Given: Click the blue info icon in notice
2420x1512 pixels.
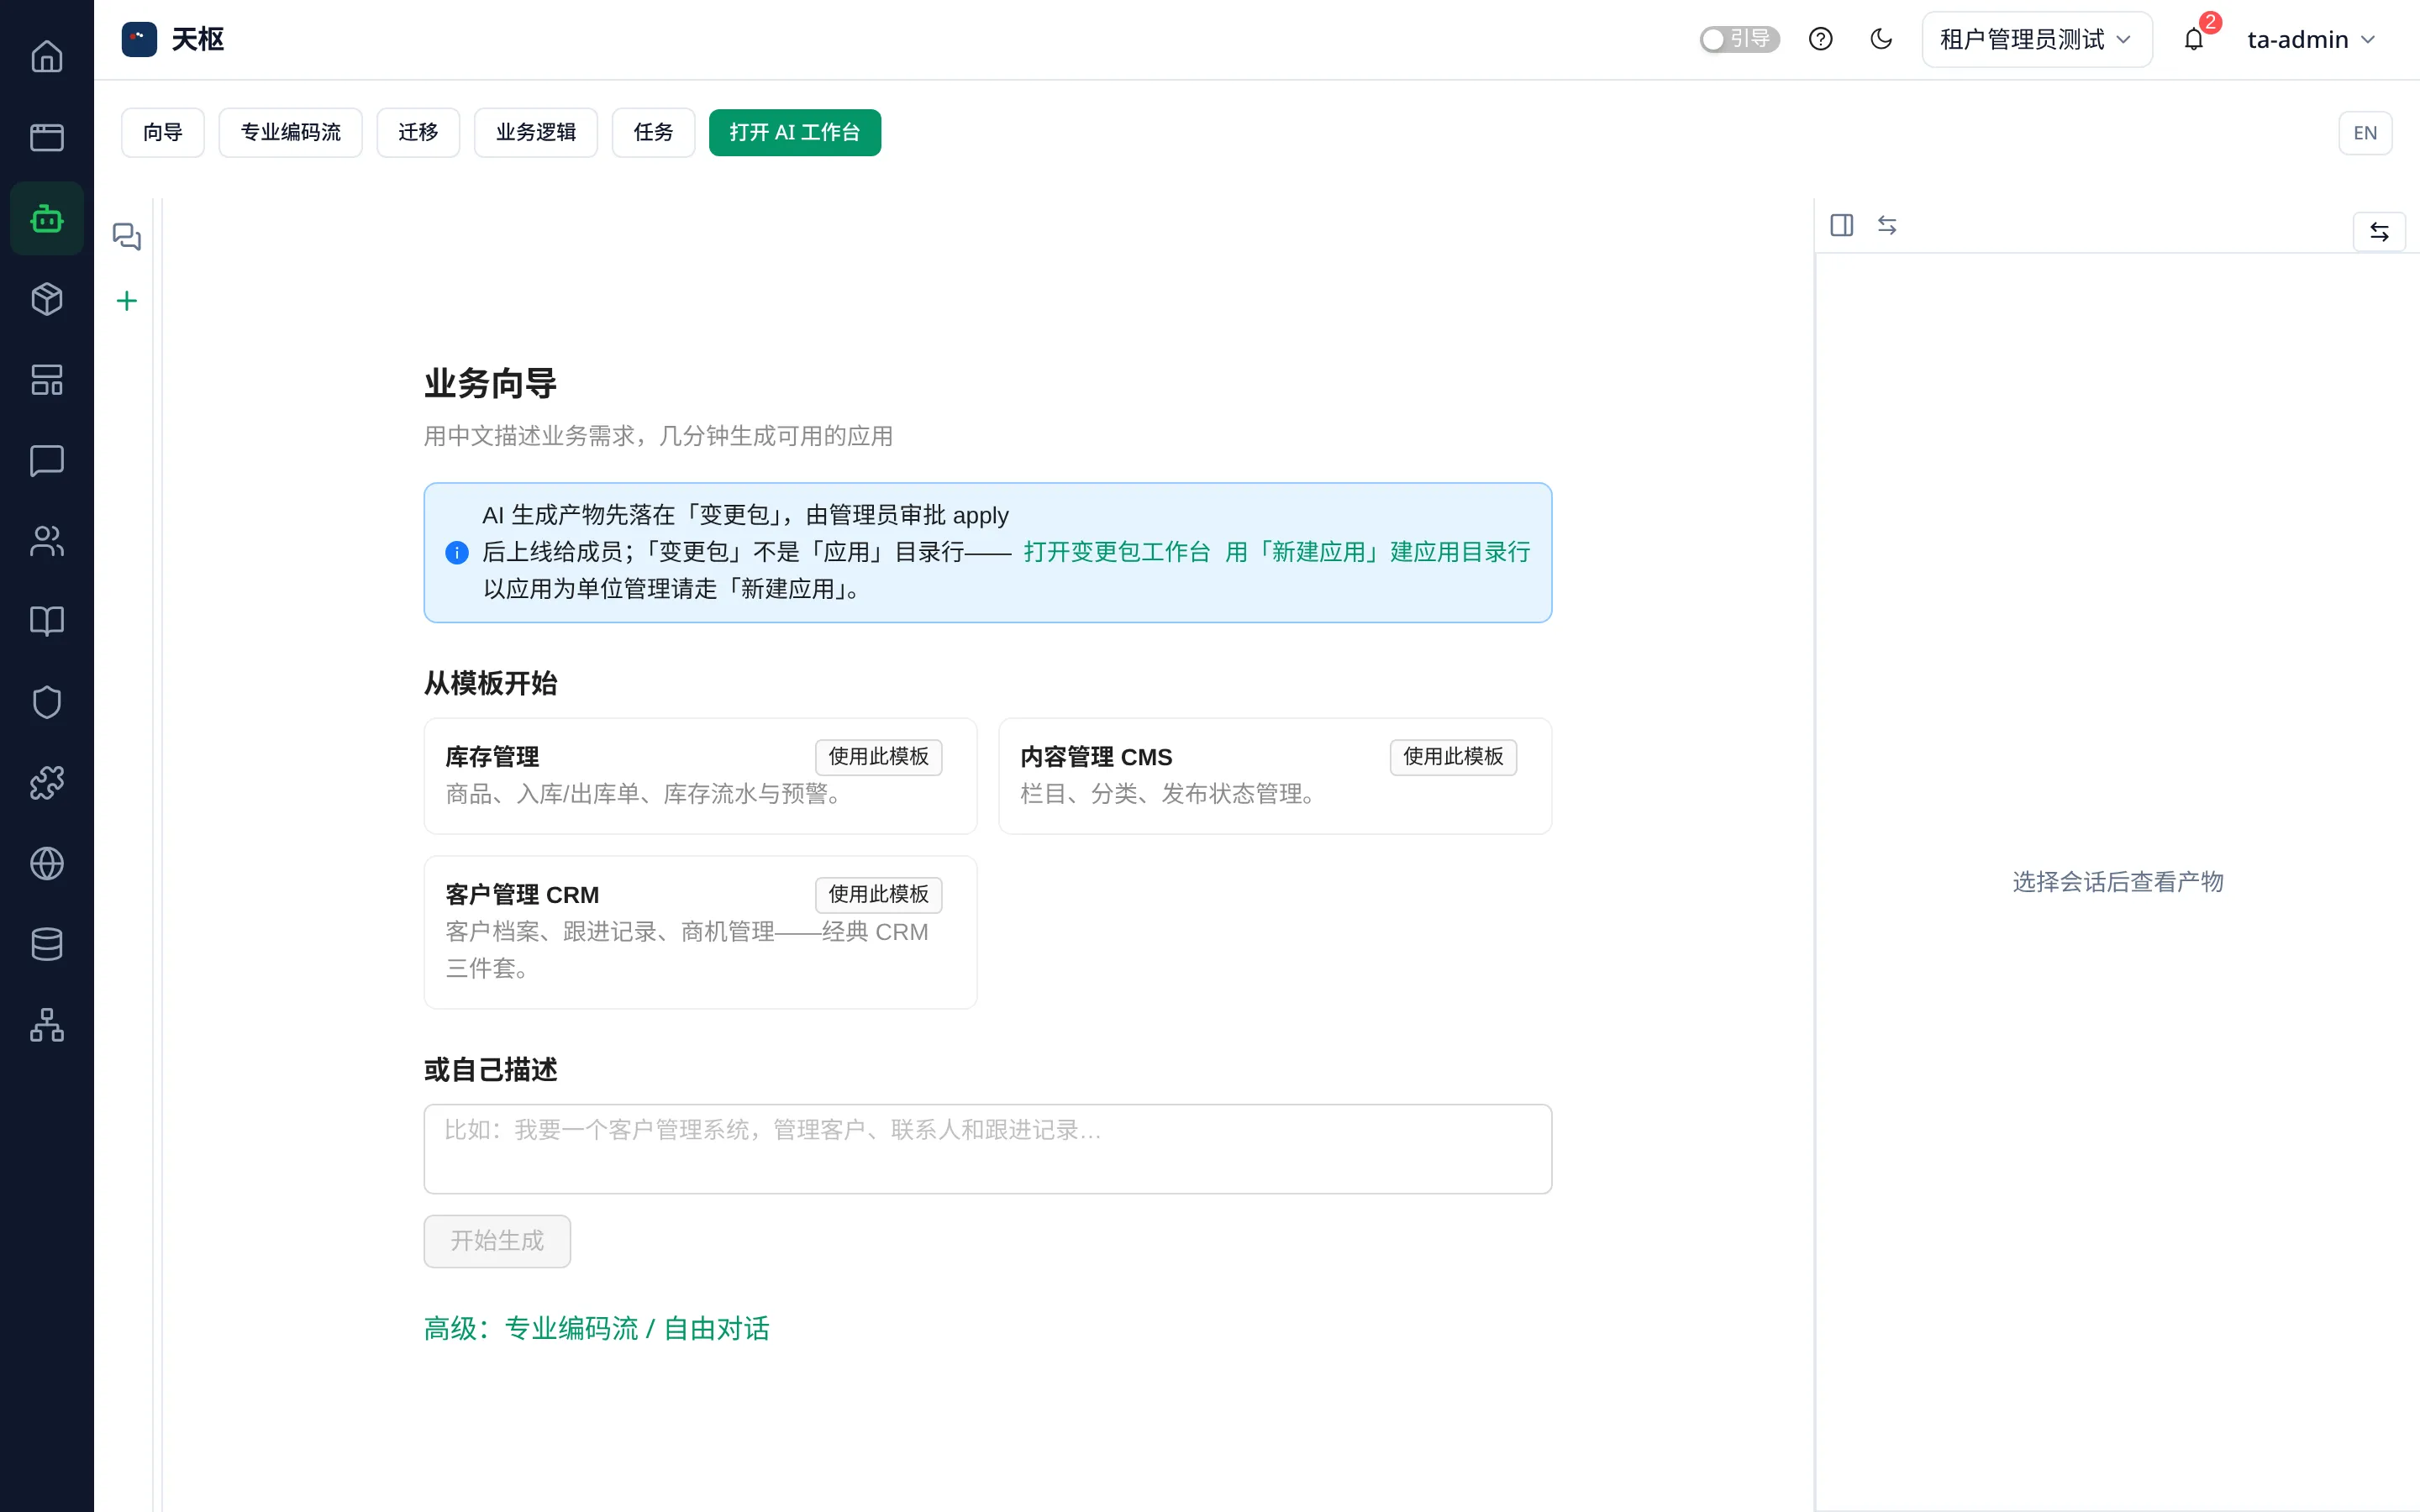Looking at the screenshot, I should coord(456,552).
